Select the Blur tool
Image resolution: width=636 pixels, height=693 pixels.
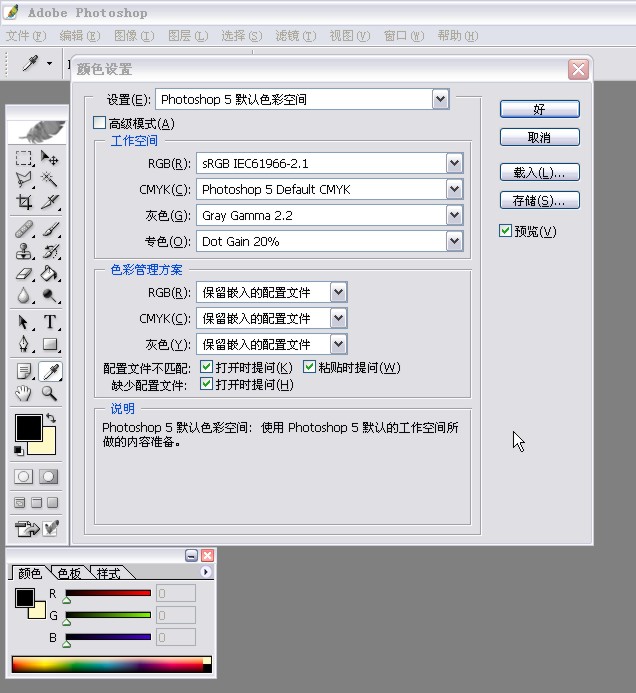pos(23,296)
